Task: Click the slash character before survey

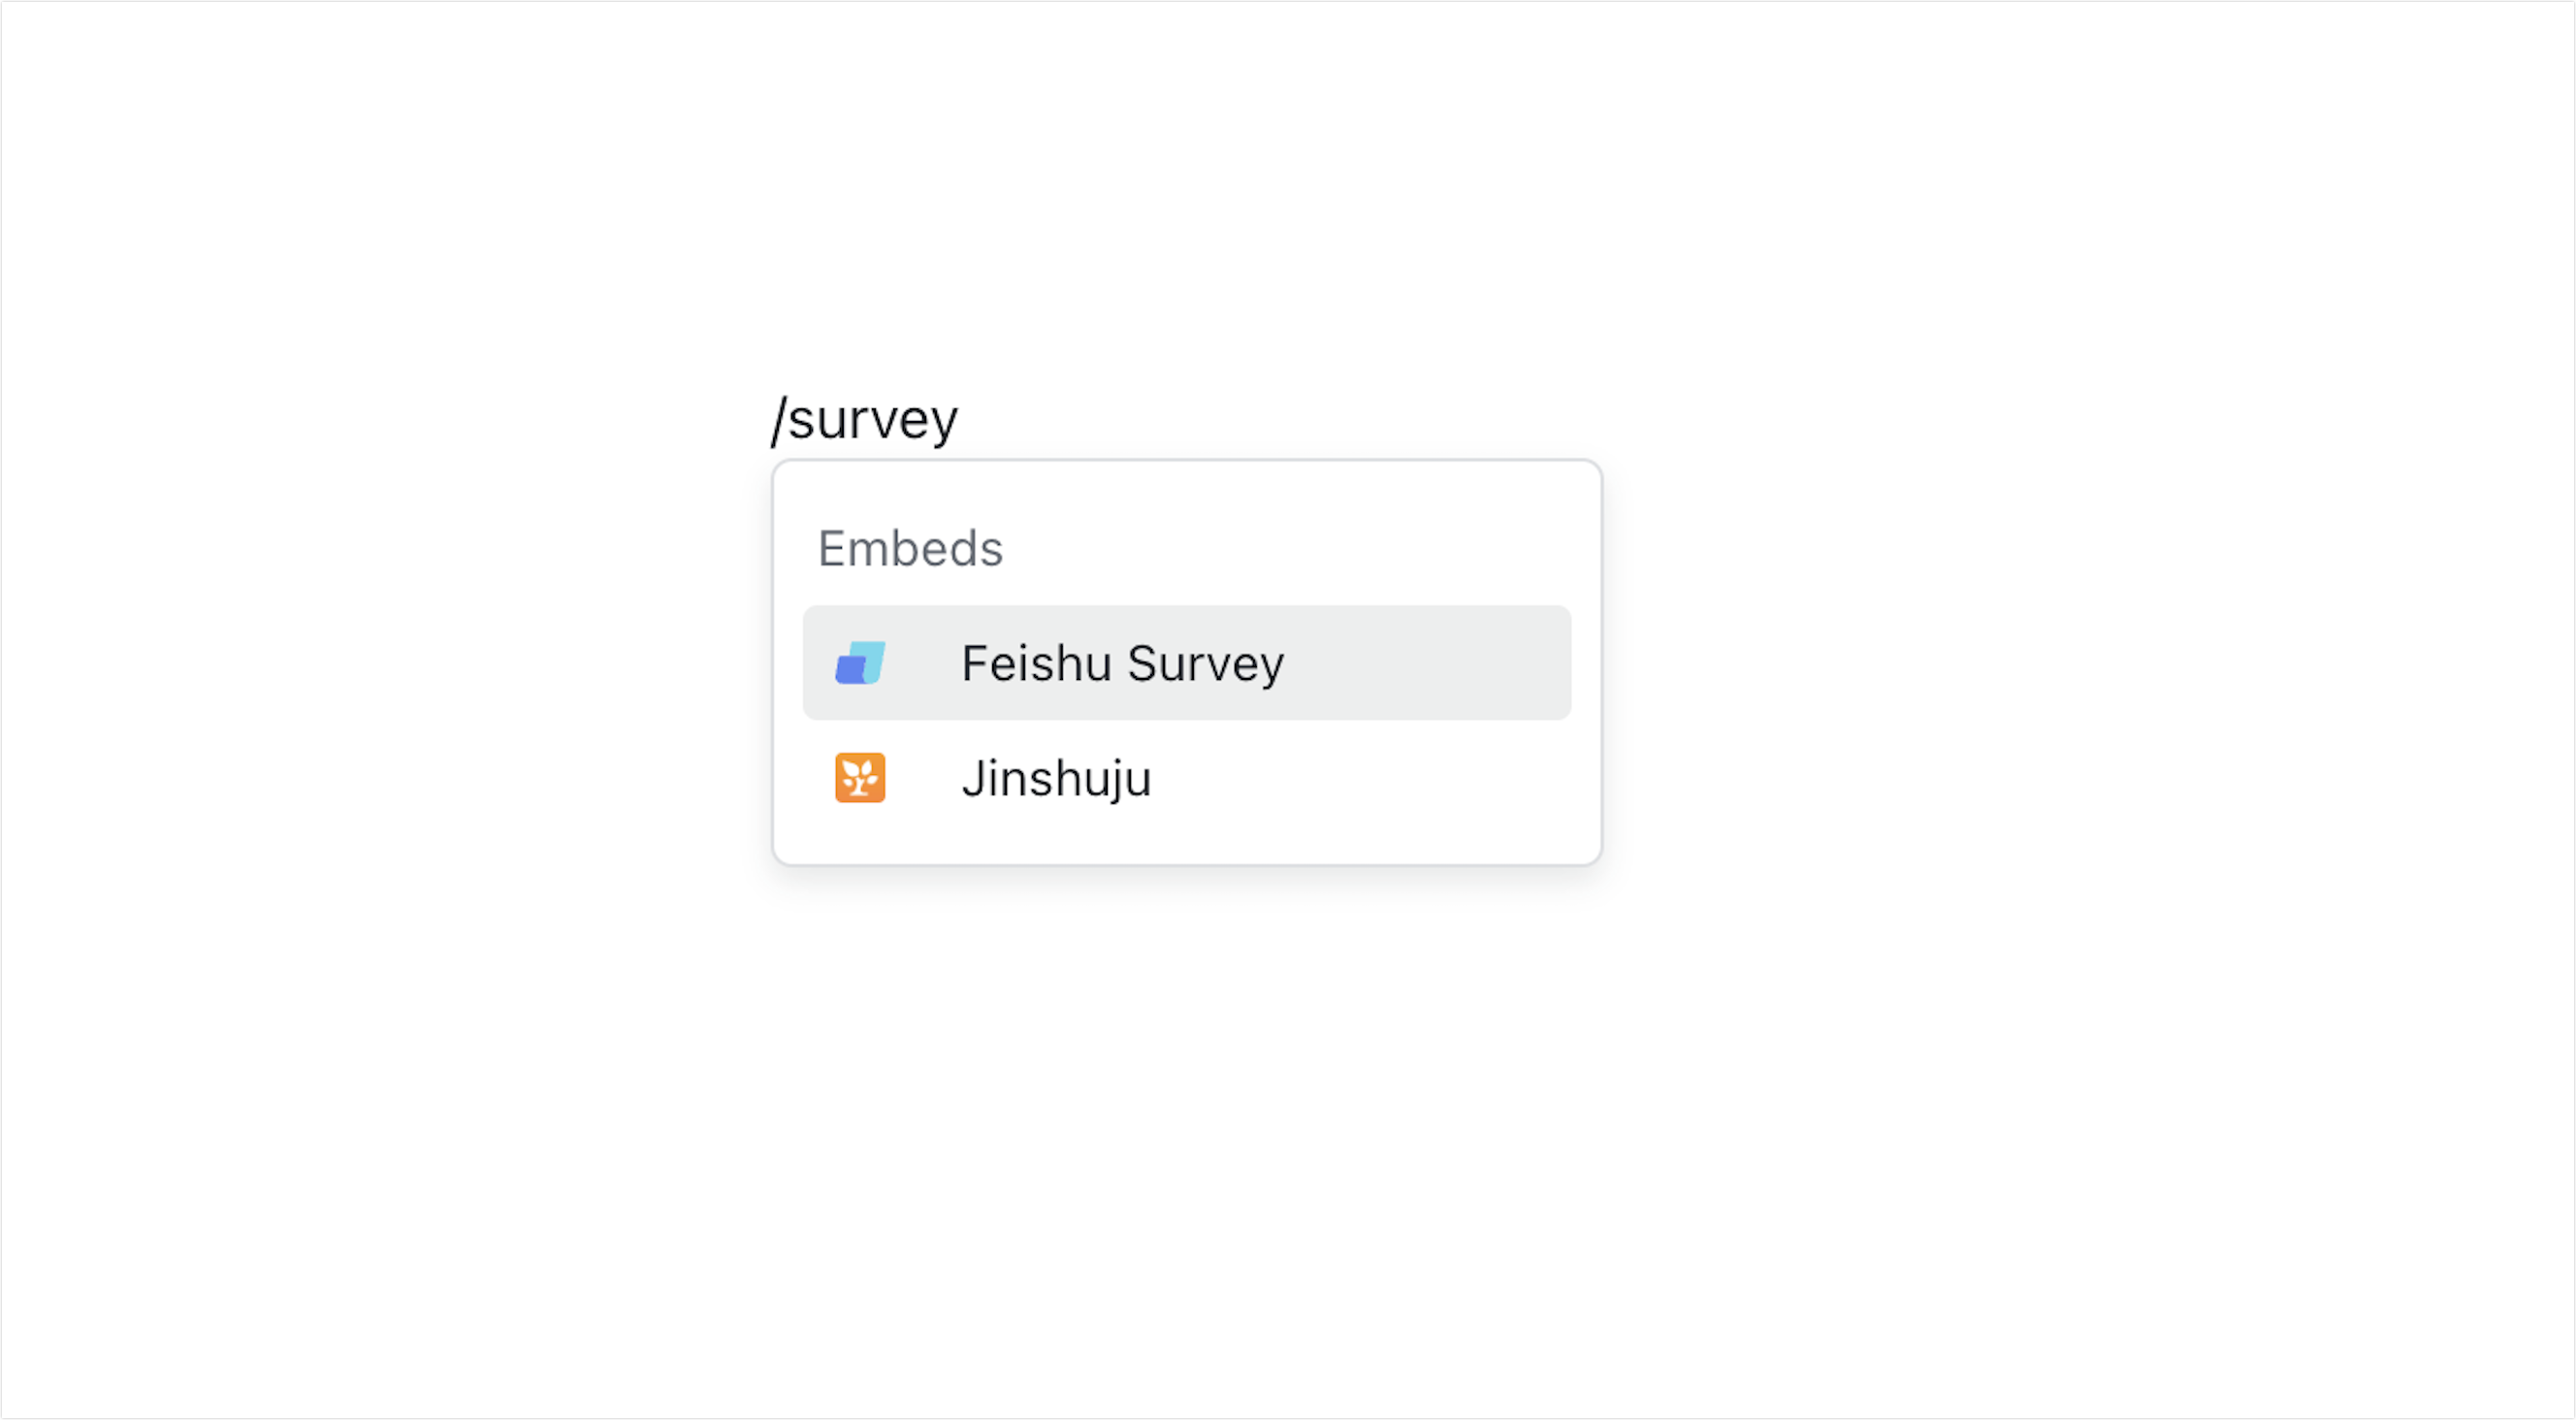Action: pos(779,419)
